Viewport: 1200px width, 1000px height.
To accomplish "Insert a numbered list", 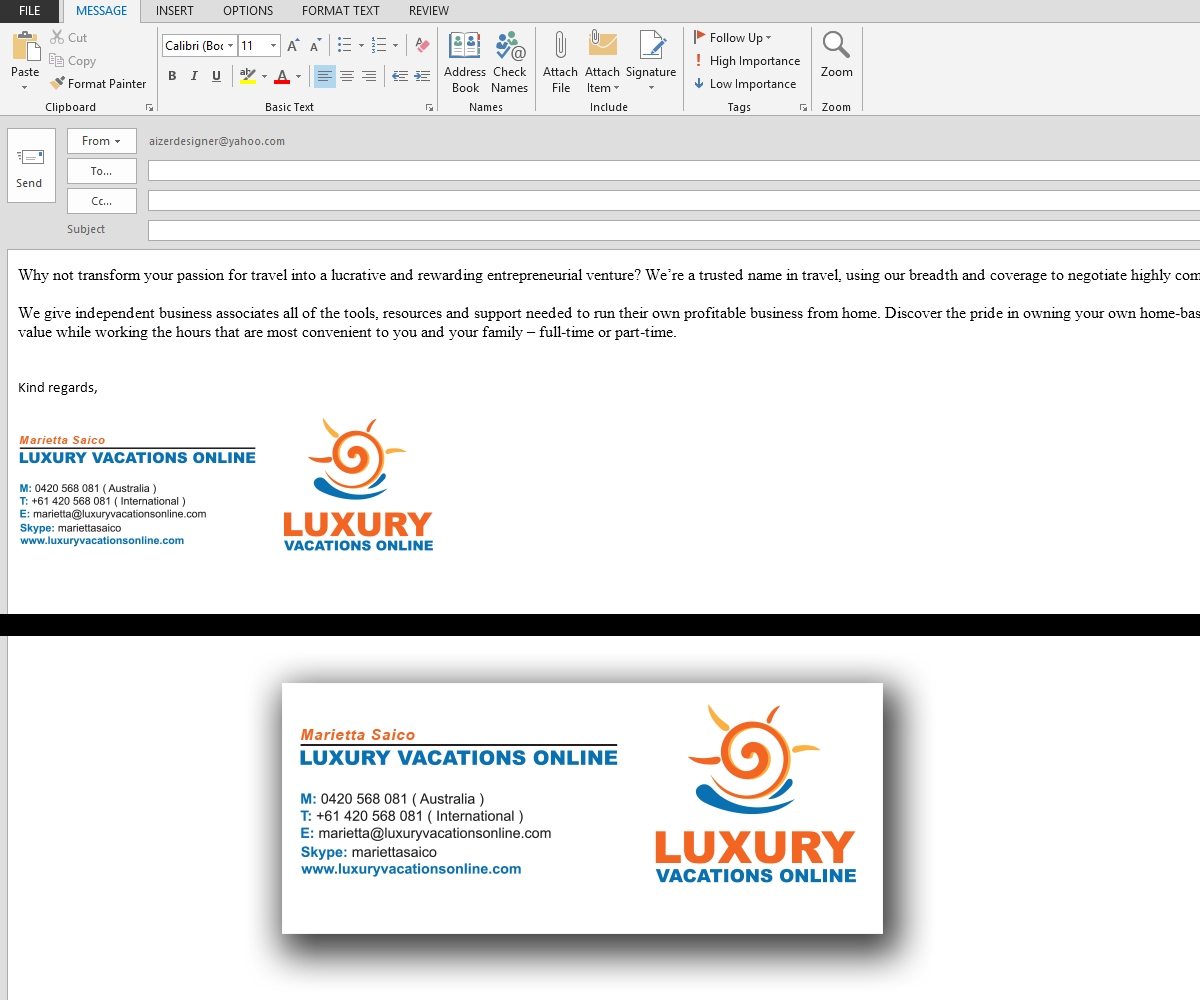I will pos(379,46).
